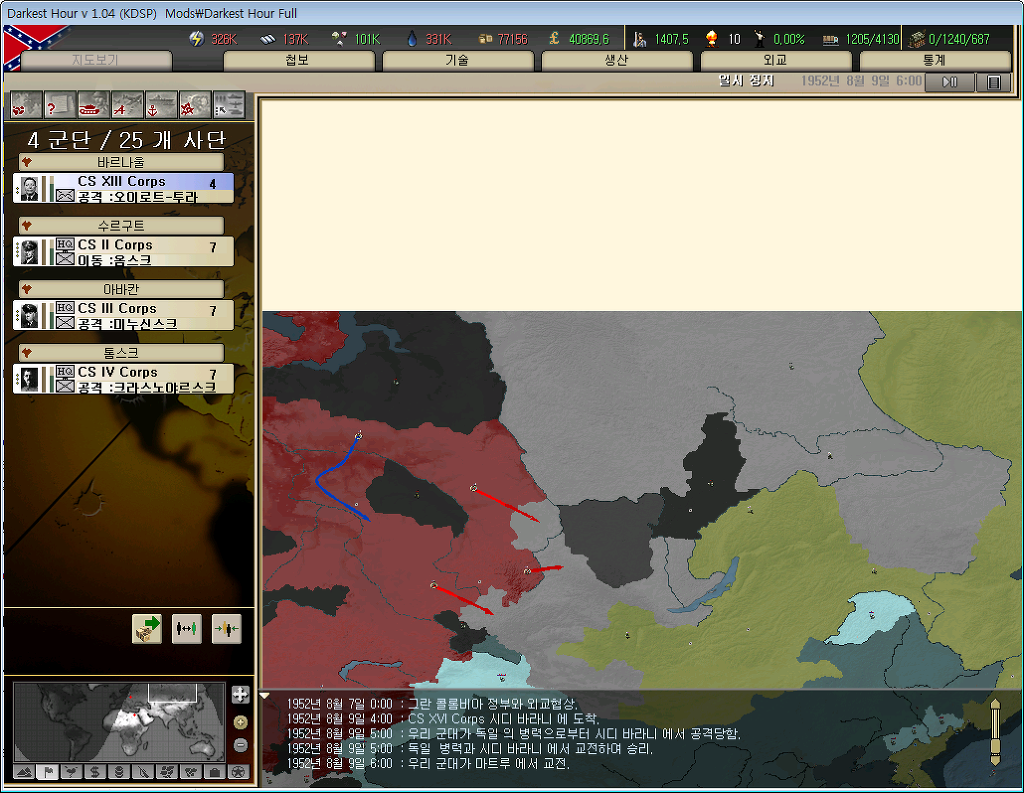Switch to the area map mode icon
Image resolution: width=1024 pixels, height=793 pixels.
click(191, 772)
